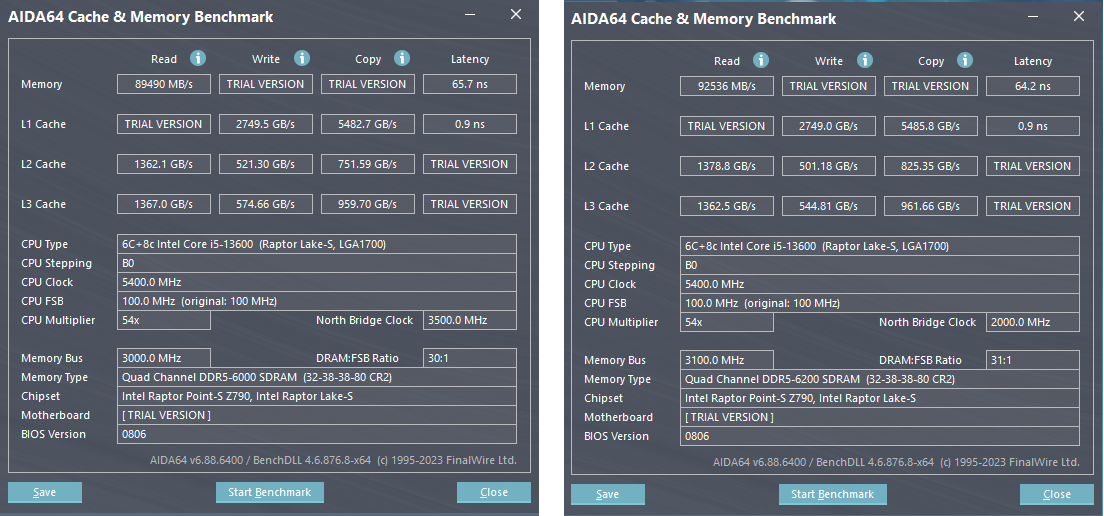Click the 5485.8 GB/s L1 copy value
The width and height of the screenshot is (1104, 516).
(x=931, y=126)
